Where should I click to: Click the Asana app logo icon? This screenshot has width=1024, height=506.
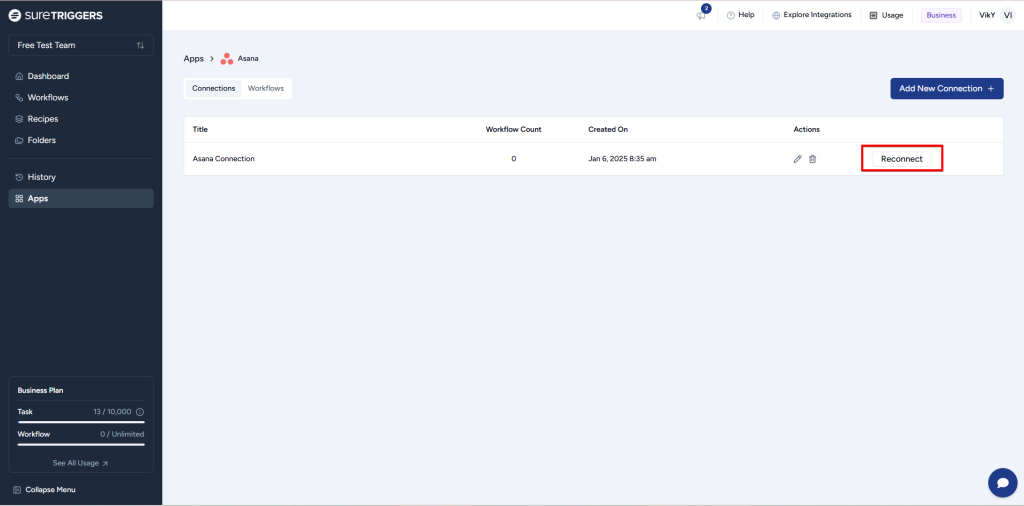click(227, 59)
